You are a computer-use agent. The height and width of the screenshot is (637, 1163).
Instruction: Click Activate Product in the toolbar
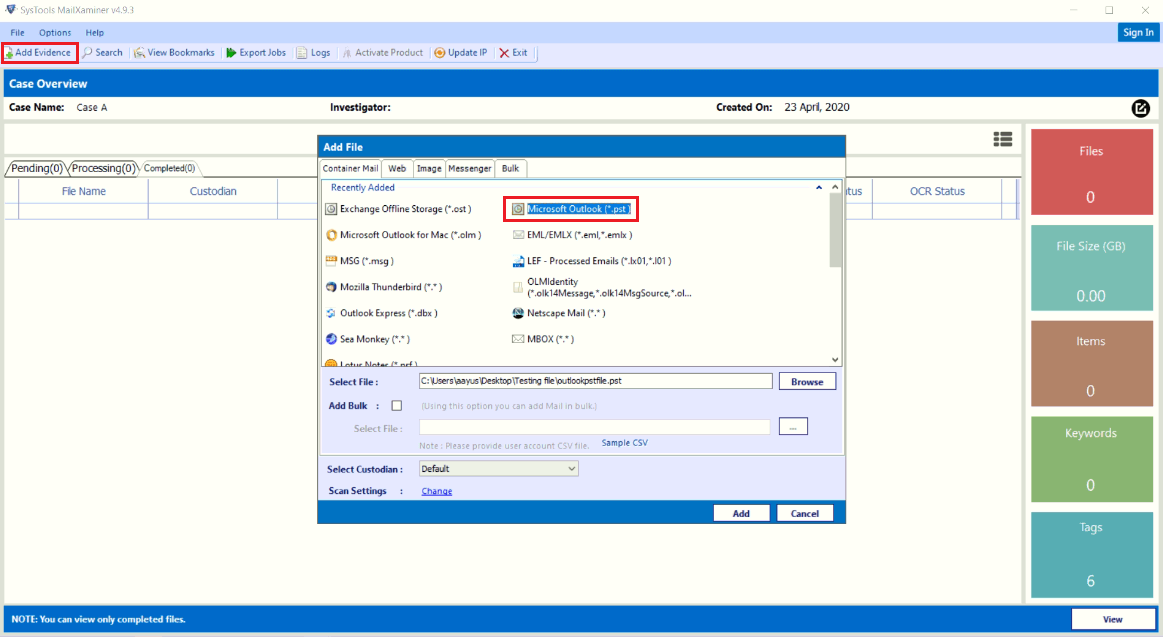382,53
